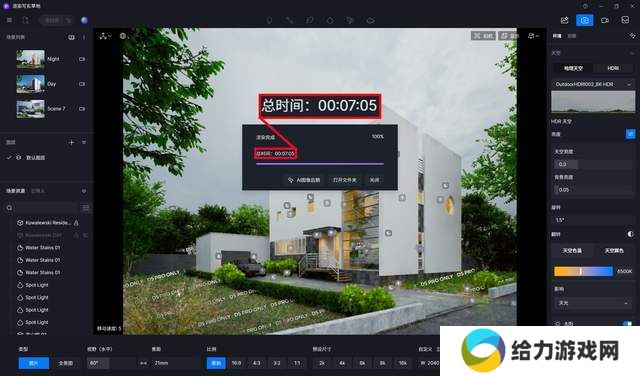Open the scene list more options dots
The height and width of the screenshot is (376, 640).
pyautogui.click(x=84, y=37)
